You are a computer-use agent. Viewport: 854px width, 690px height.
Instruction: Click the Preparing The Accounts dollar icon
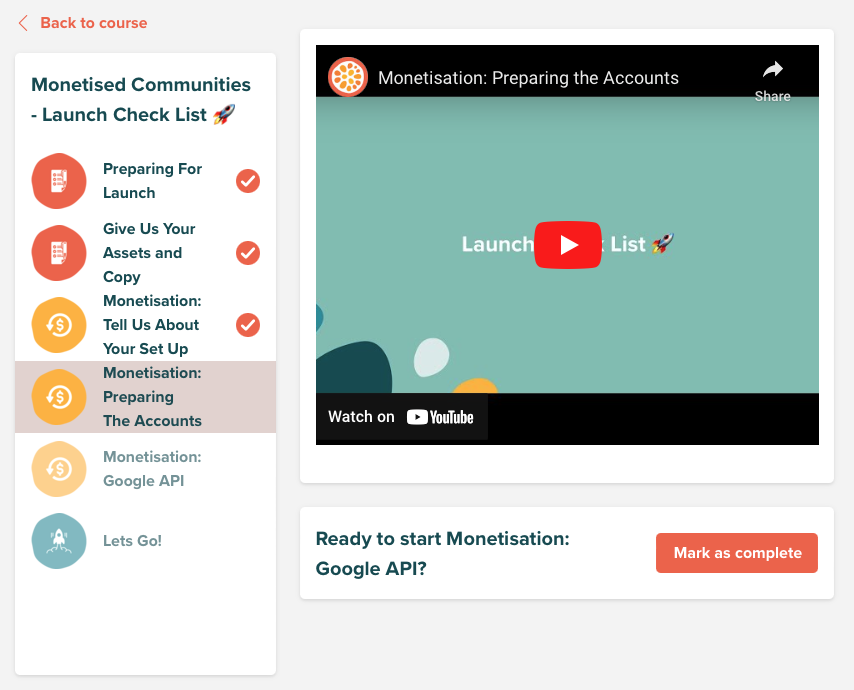tap(59, 396)
